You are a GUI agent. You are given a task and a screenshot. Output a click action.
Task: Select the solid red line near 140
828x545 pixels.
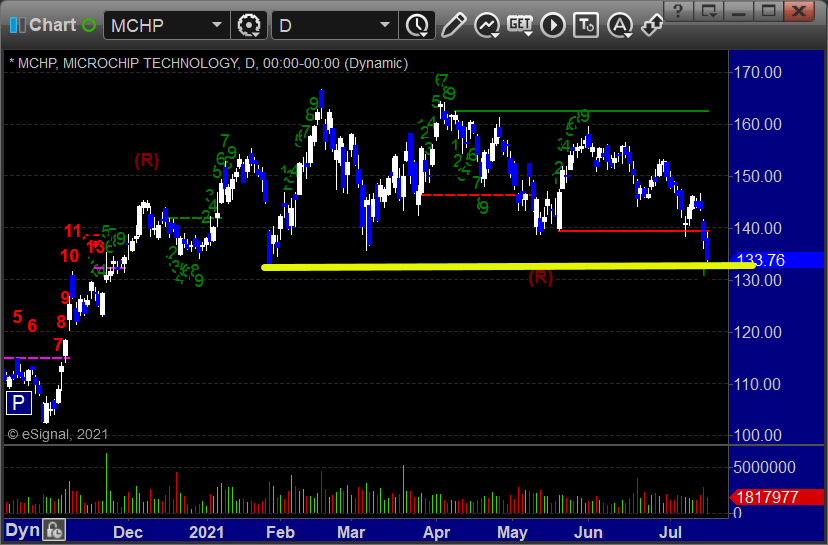point(633,231)
